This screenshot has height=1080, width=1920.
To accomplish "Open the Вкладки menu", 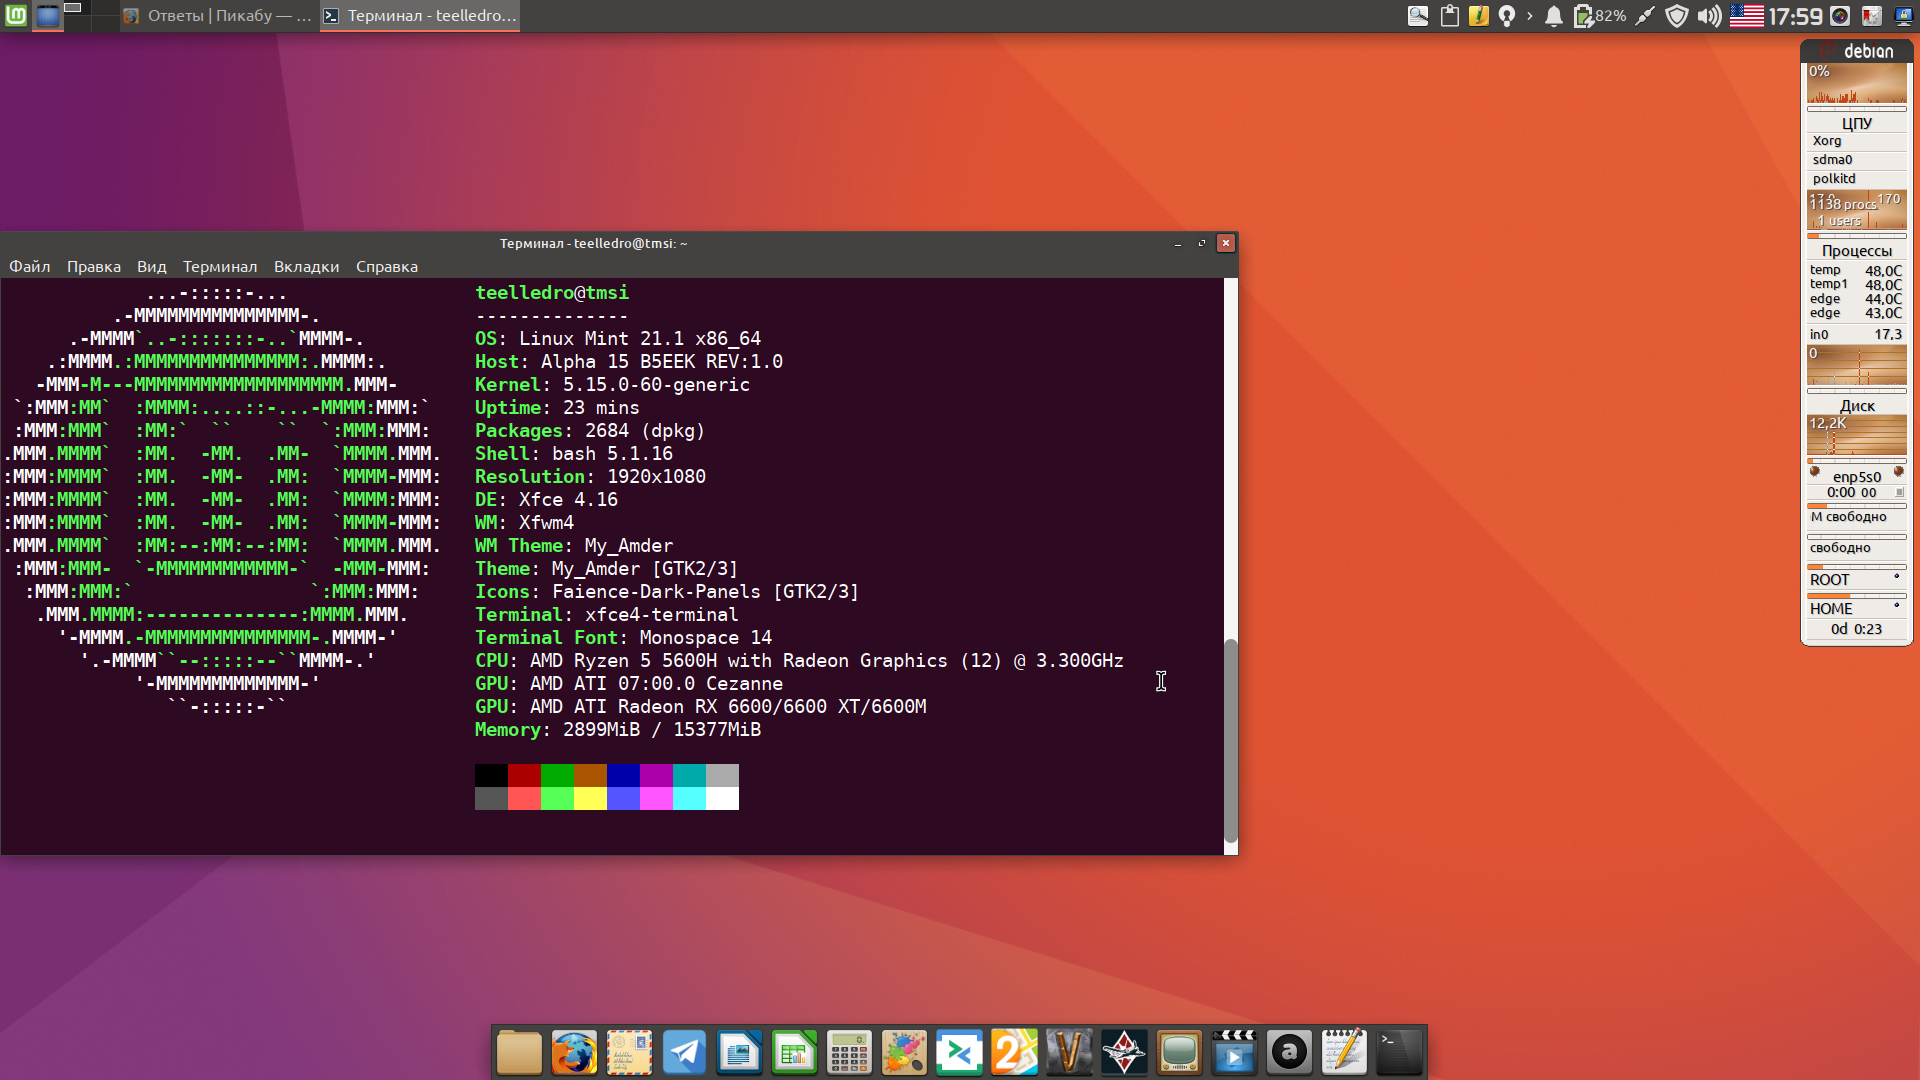I will coord(306,267).
